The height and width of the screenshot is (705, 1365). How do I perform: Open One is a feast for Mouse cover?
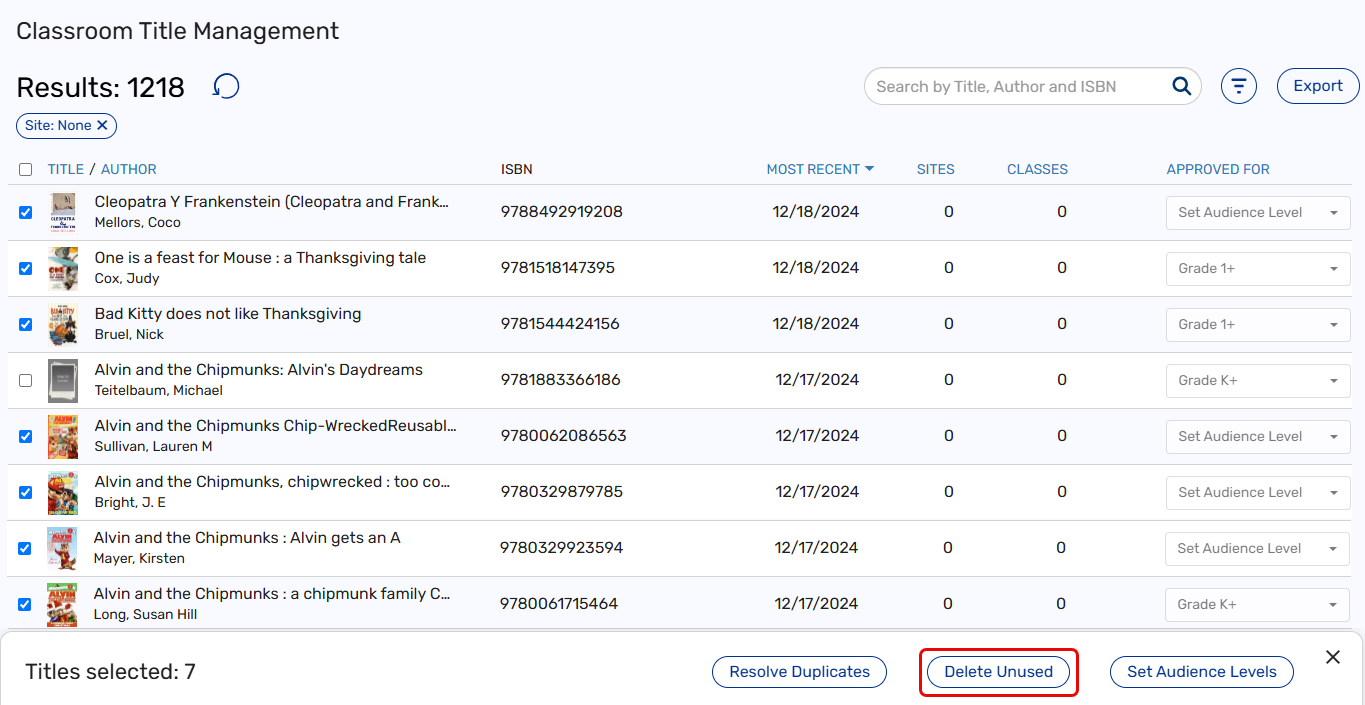(x=63, y=268)
